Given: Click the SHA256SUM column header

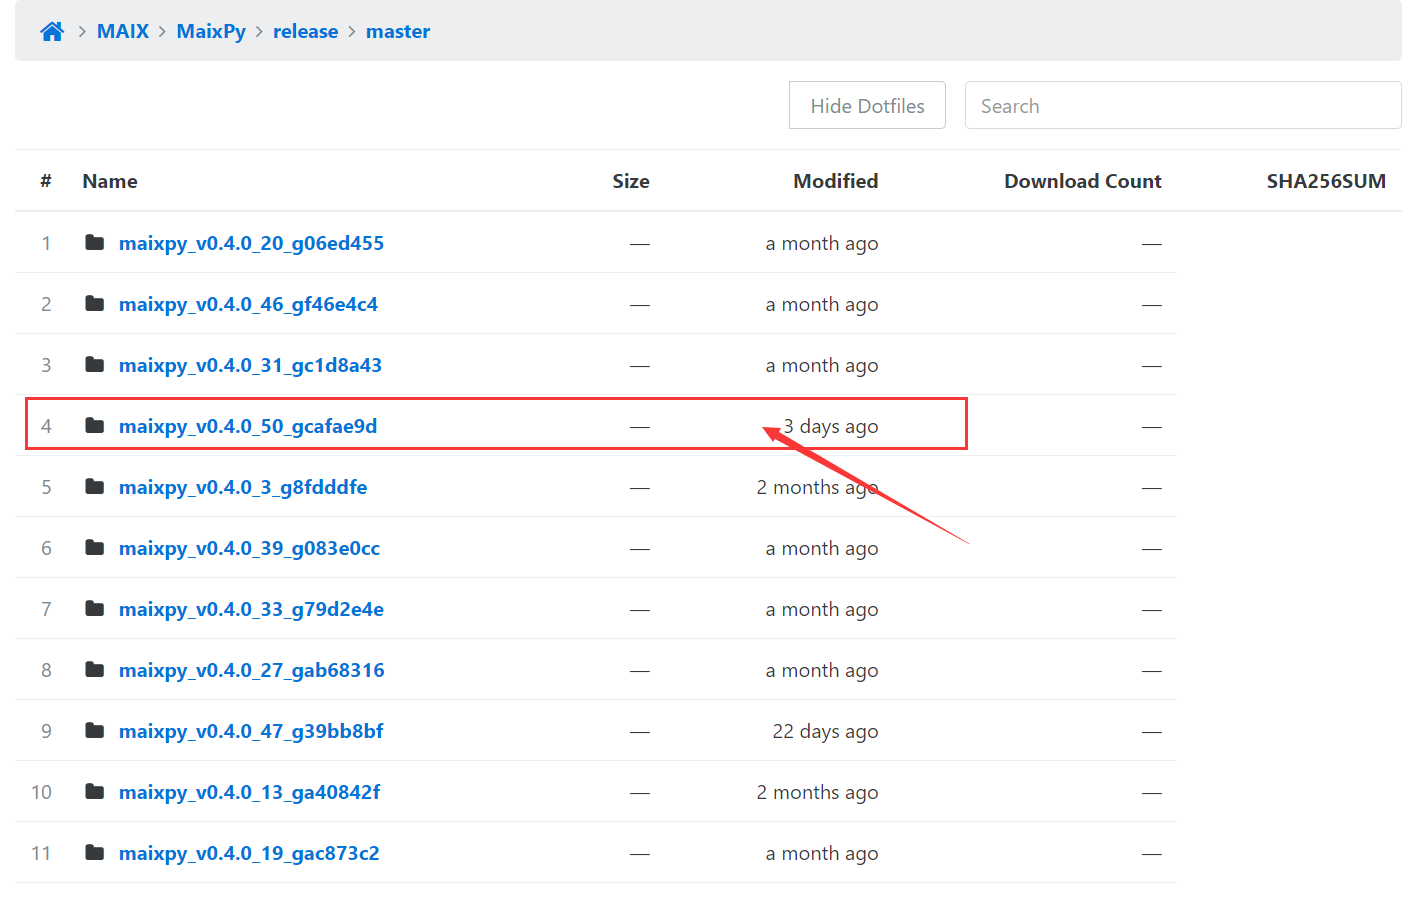Looking at the screenshot, I should 1326,181.
